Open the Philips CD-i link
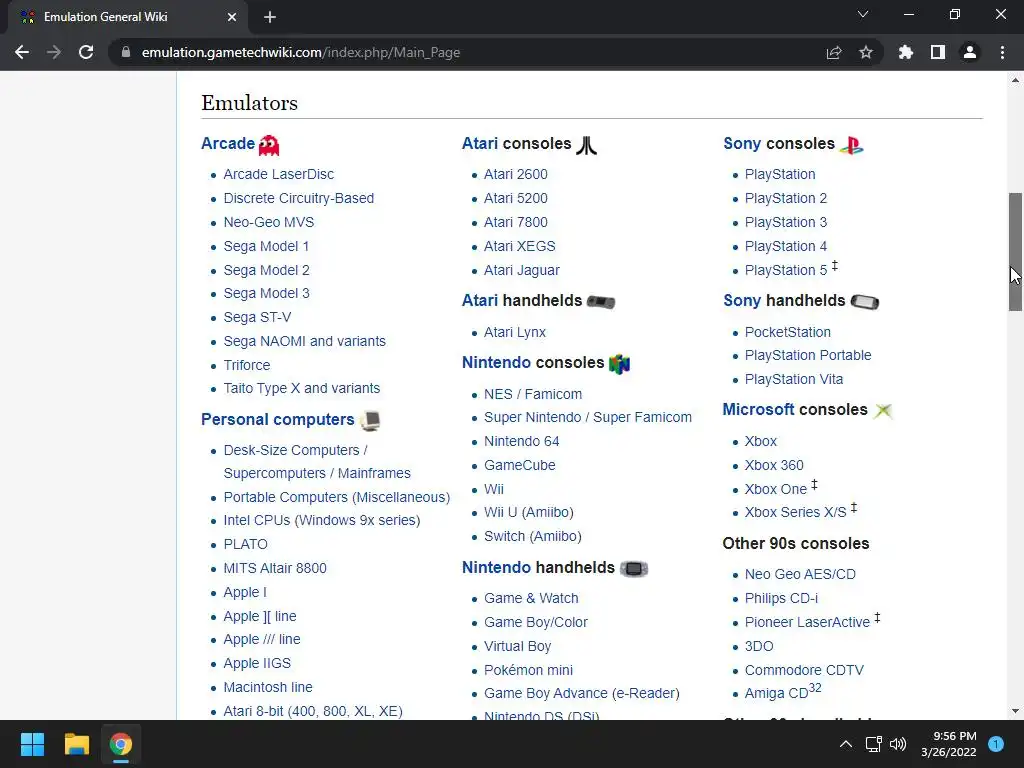 781,598
